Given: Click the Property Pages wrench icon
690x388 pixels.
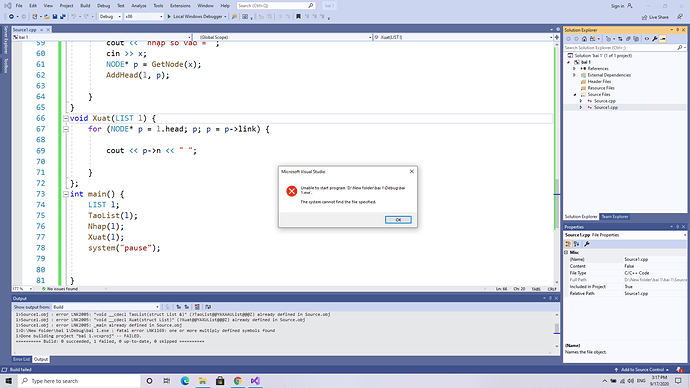Looking at the screenshot, I should 587,244.
